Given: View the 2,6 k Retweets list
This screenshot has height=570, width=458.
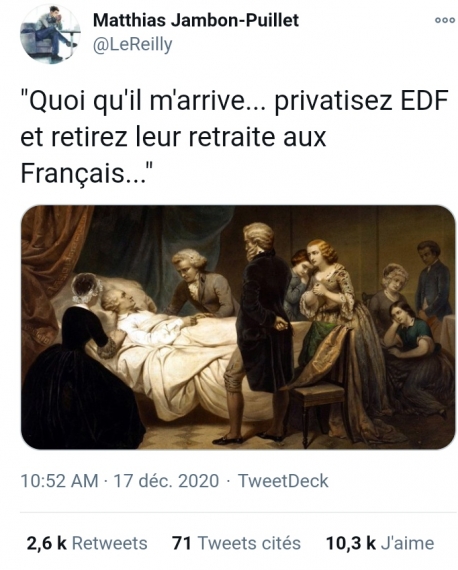Looking at the screenshot, I should click(x=87, y=543).
